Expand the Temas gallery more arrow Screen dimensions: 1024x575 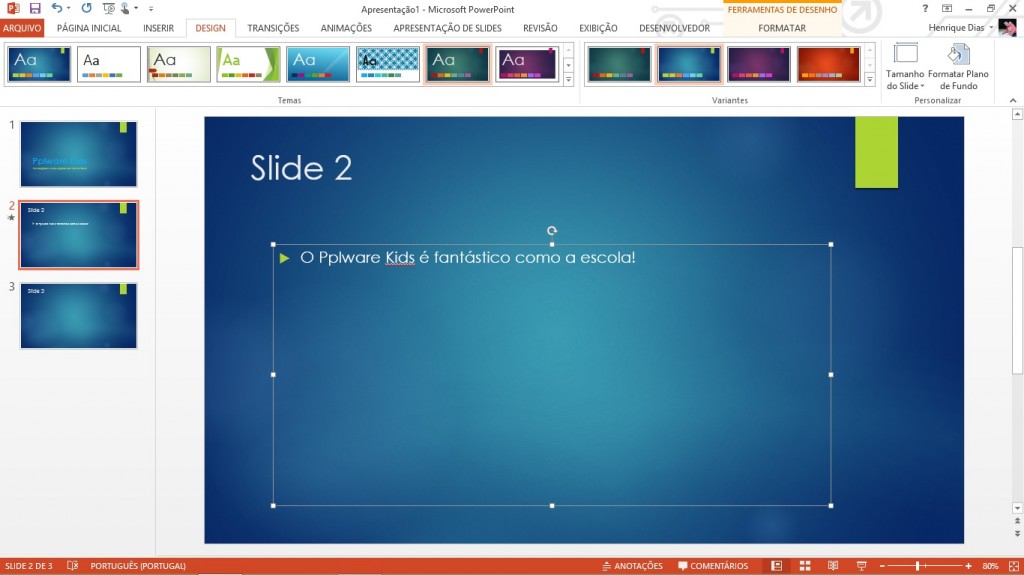pyautogui.click(x=569, y=79)
